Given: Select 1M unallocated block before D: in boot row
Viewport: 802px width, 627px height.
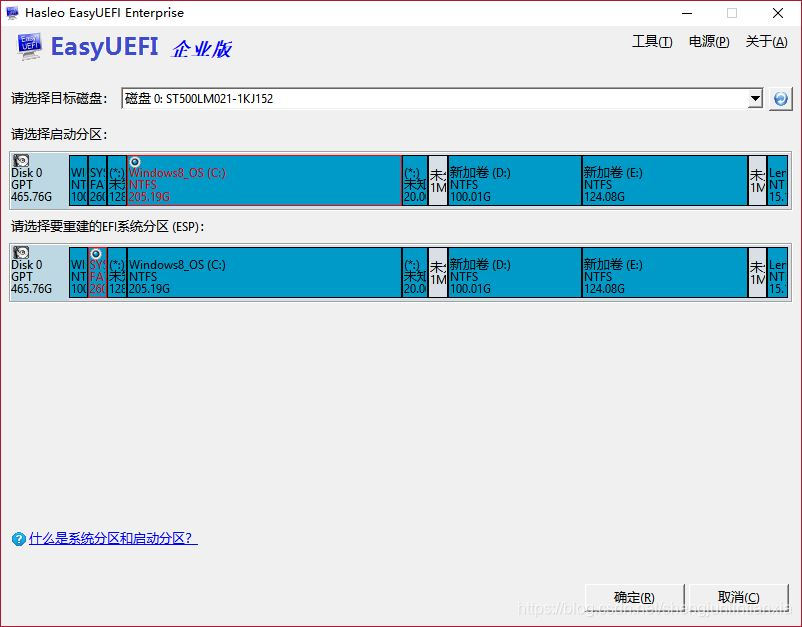Looking at the screenshot, I should [438, 181].
